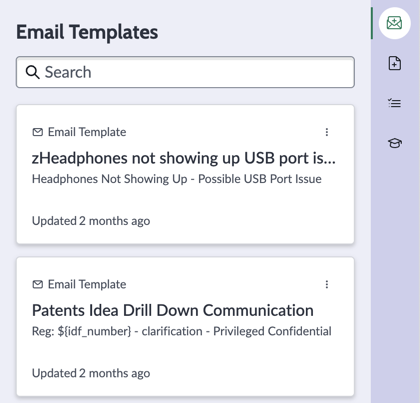Click the envelope icon on Patents Idea card

tap(38, 284)
